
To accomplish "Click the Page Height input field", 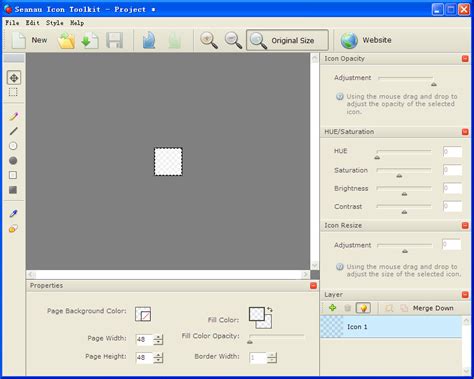I will 144,357.
